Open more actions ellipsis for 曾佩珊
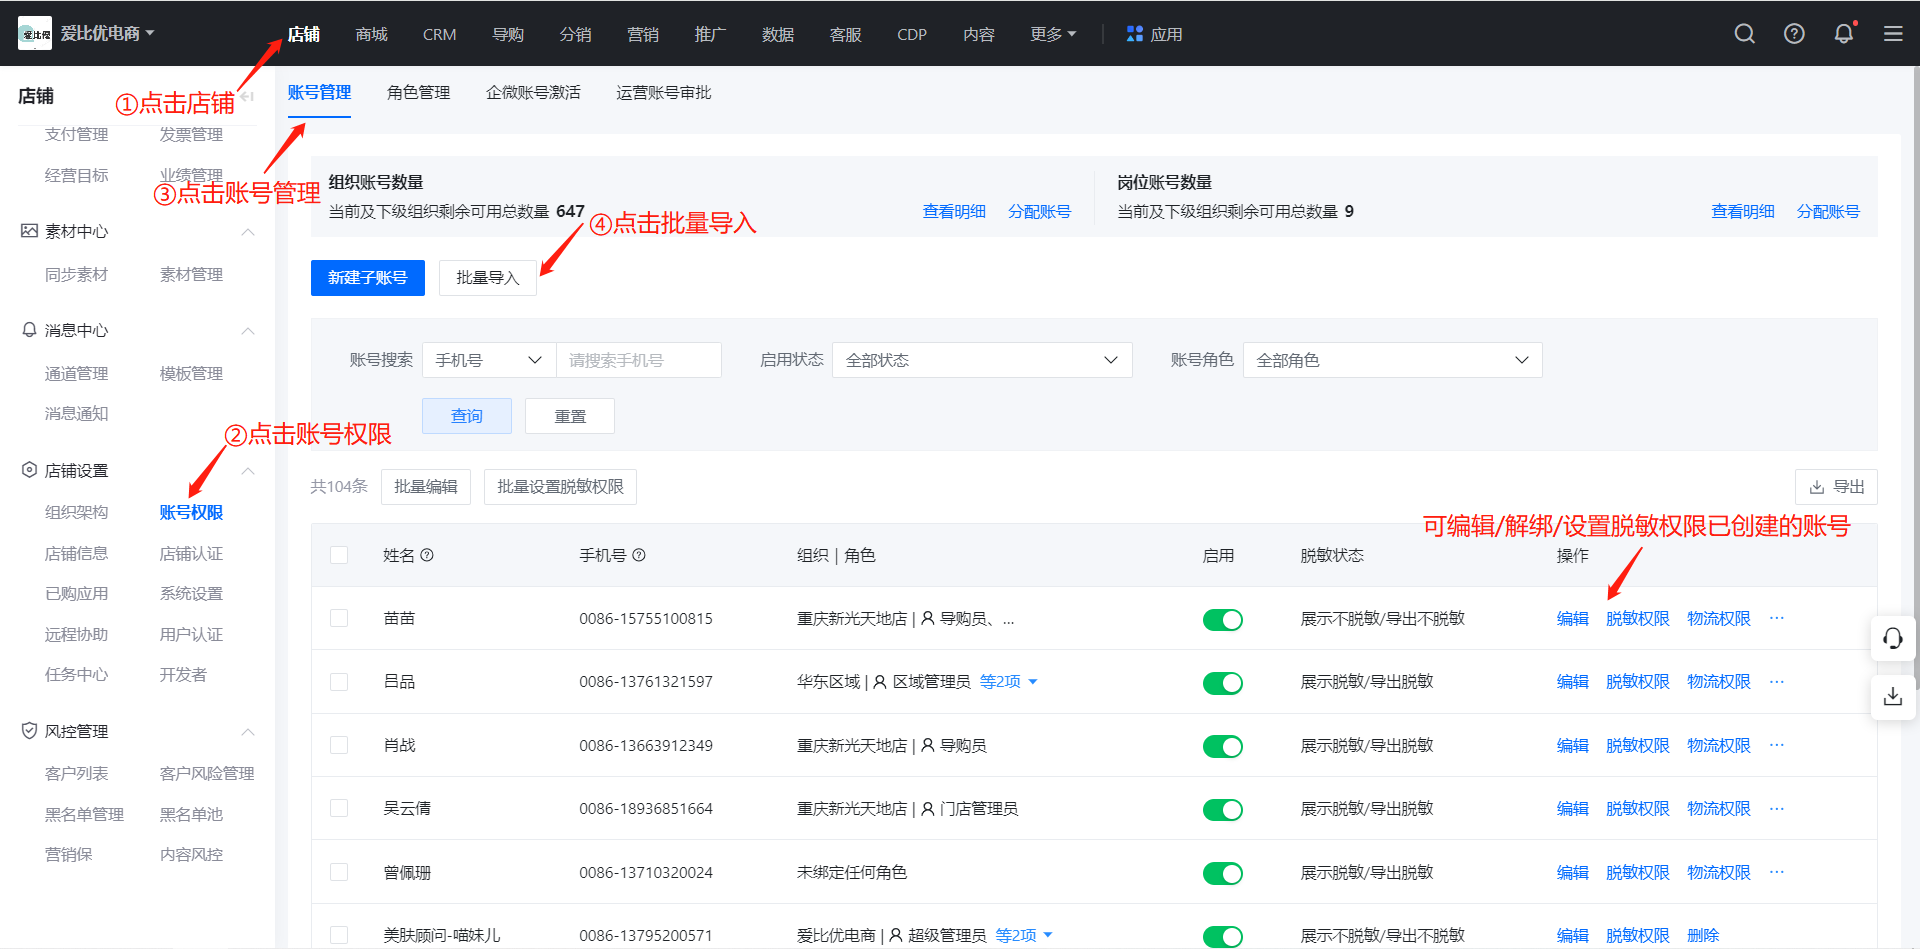This screenshot has height=949, width=1920. [x=1777, y=872]
